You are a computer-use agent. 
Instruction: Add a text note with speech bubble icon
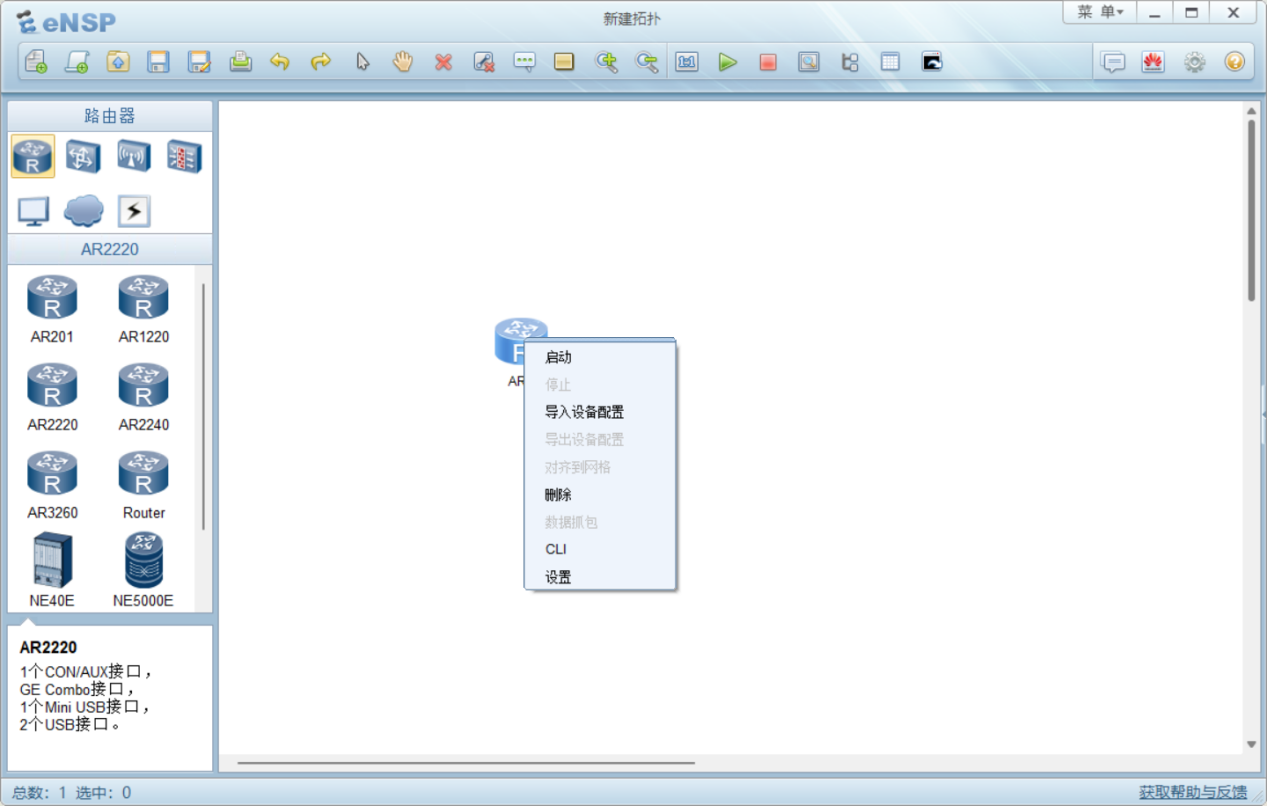coord(524,62)
